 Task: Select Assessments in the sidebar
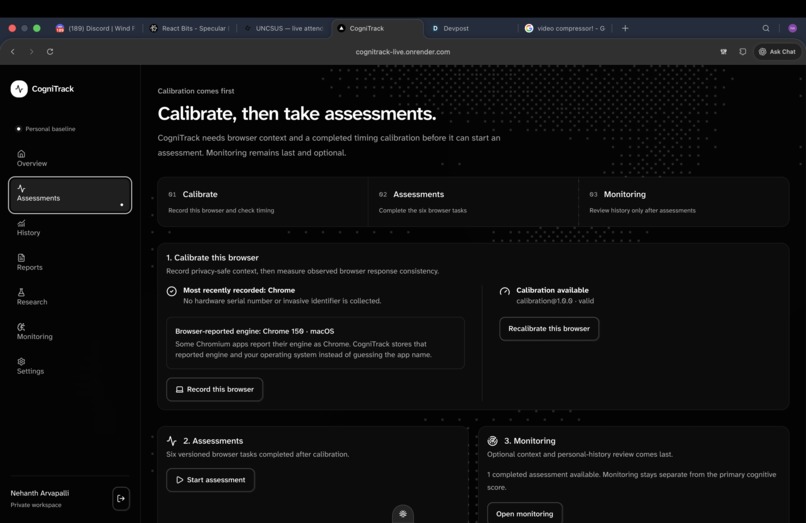[70, 195]
